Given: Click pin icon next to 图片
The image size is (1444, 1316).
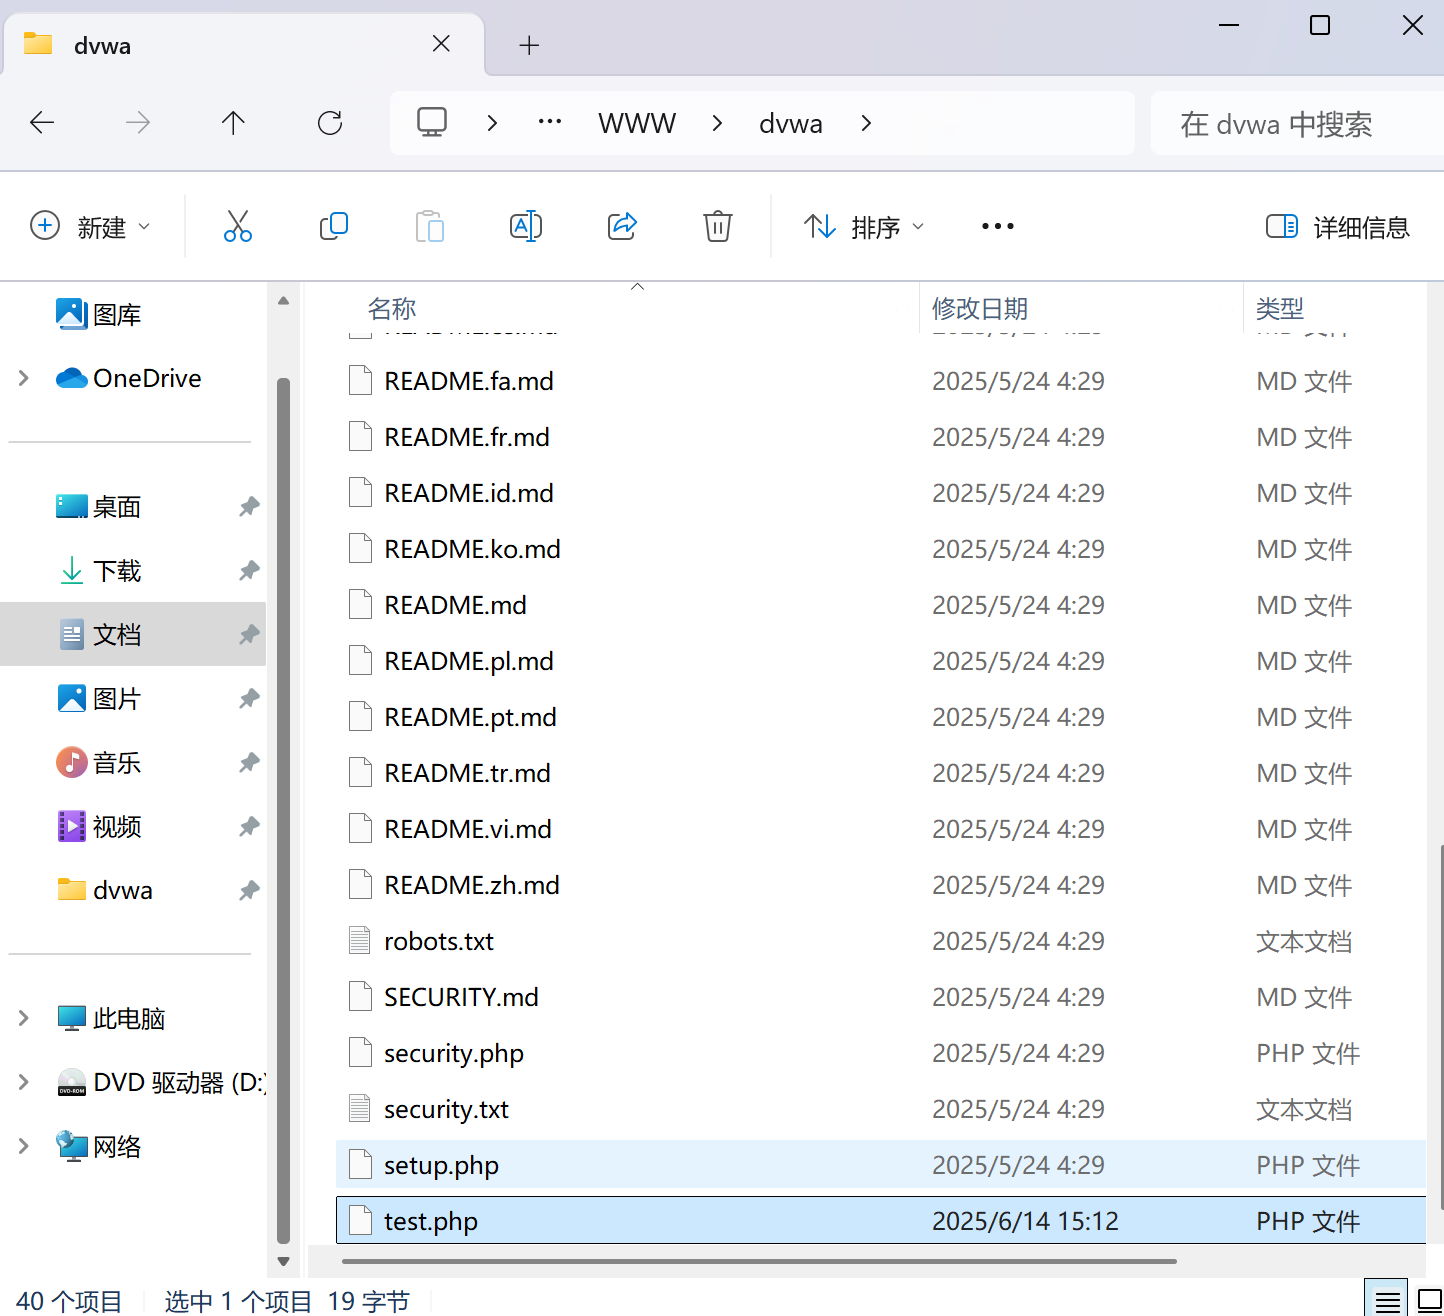Looking at the screenshot, I should point(249,699).
